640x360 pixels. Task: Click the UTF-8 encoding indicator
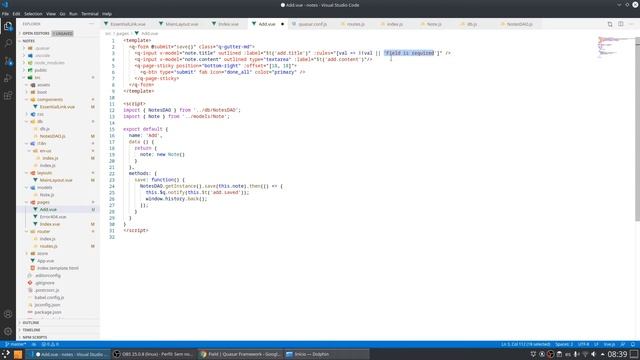(583, 344)
